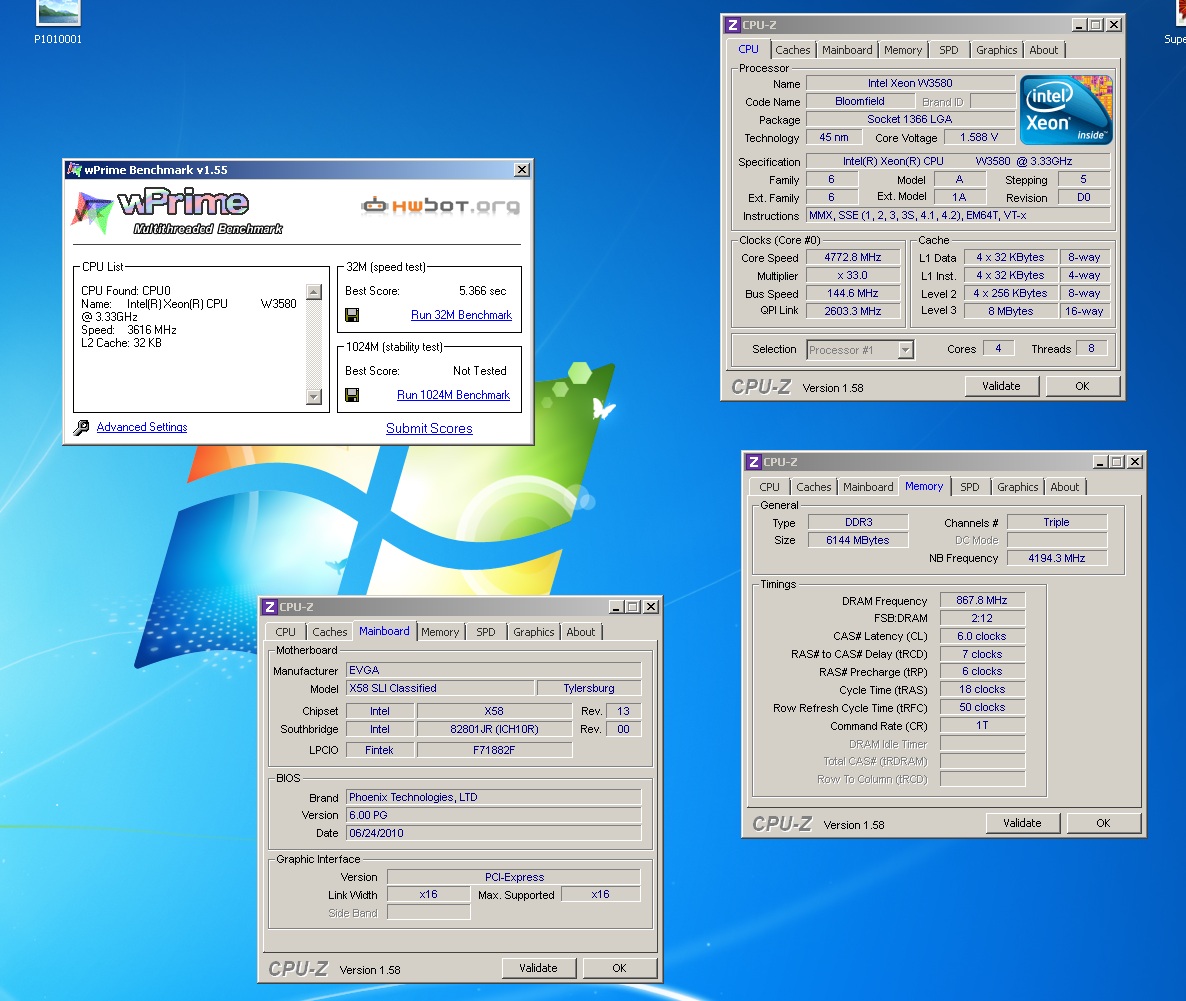Open About tab in the Memory window
The image size is (1186, 1001).
(x=1065, y=487)
